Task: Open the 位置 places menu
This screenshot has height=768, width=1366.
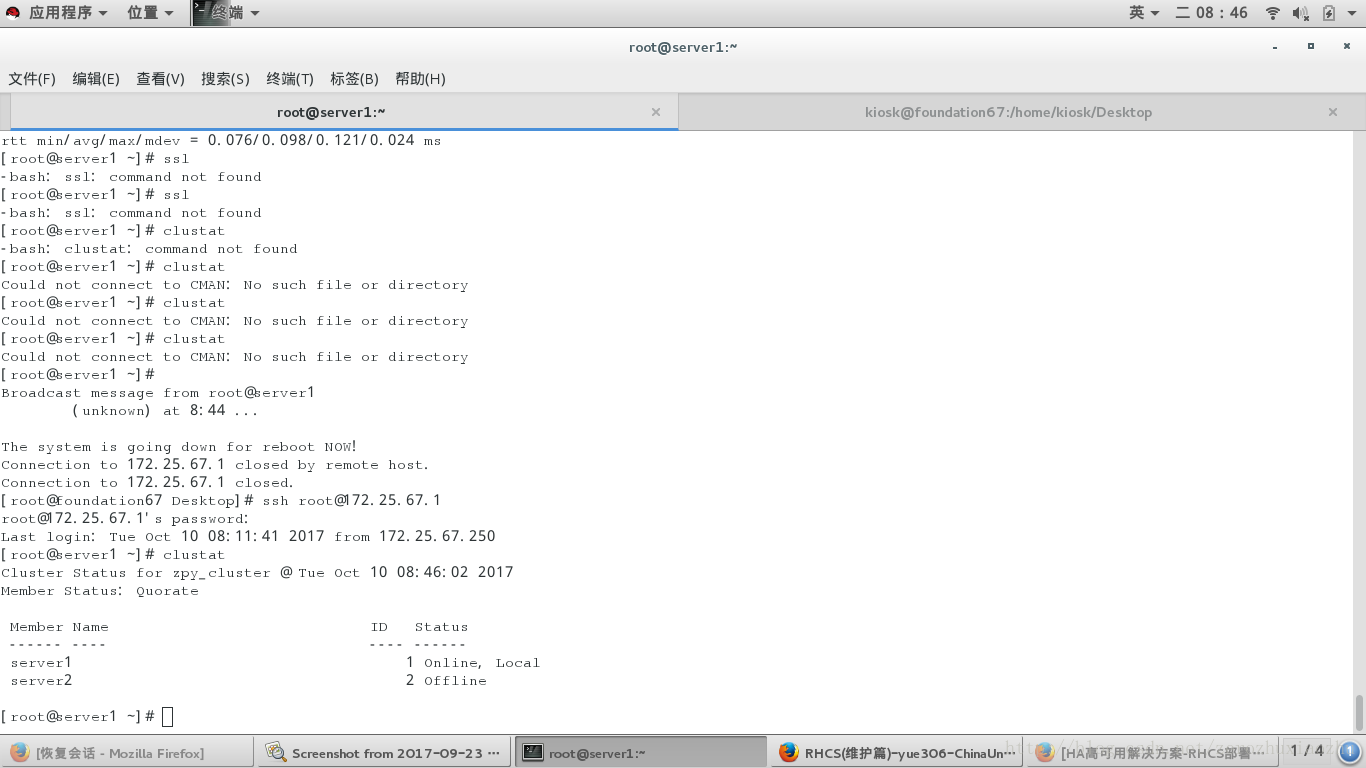Action: point(150,13)
